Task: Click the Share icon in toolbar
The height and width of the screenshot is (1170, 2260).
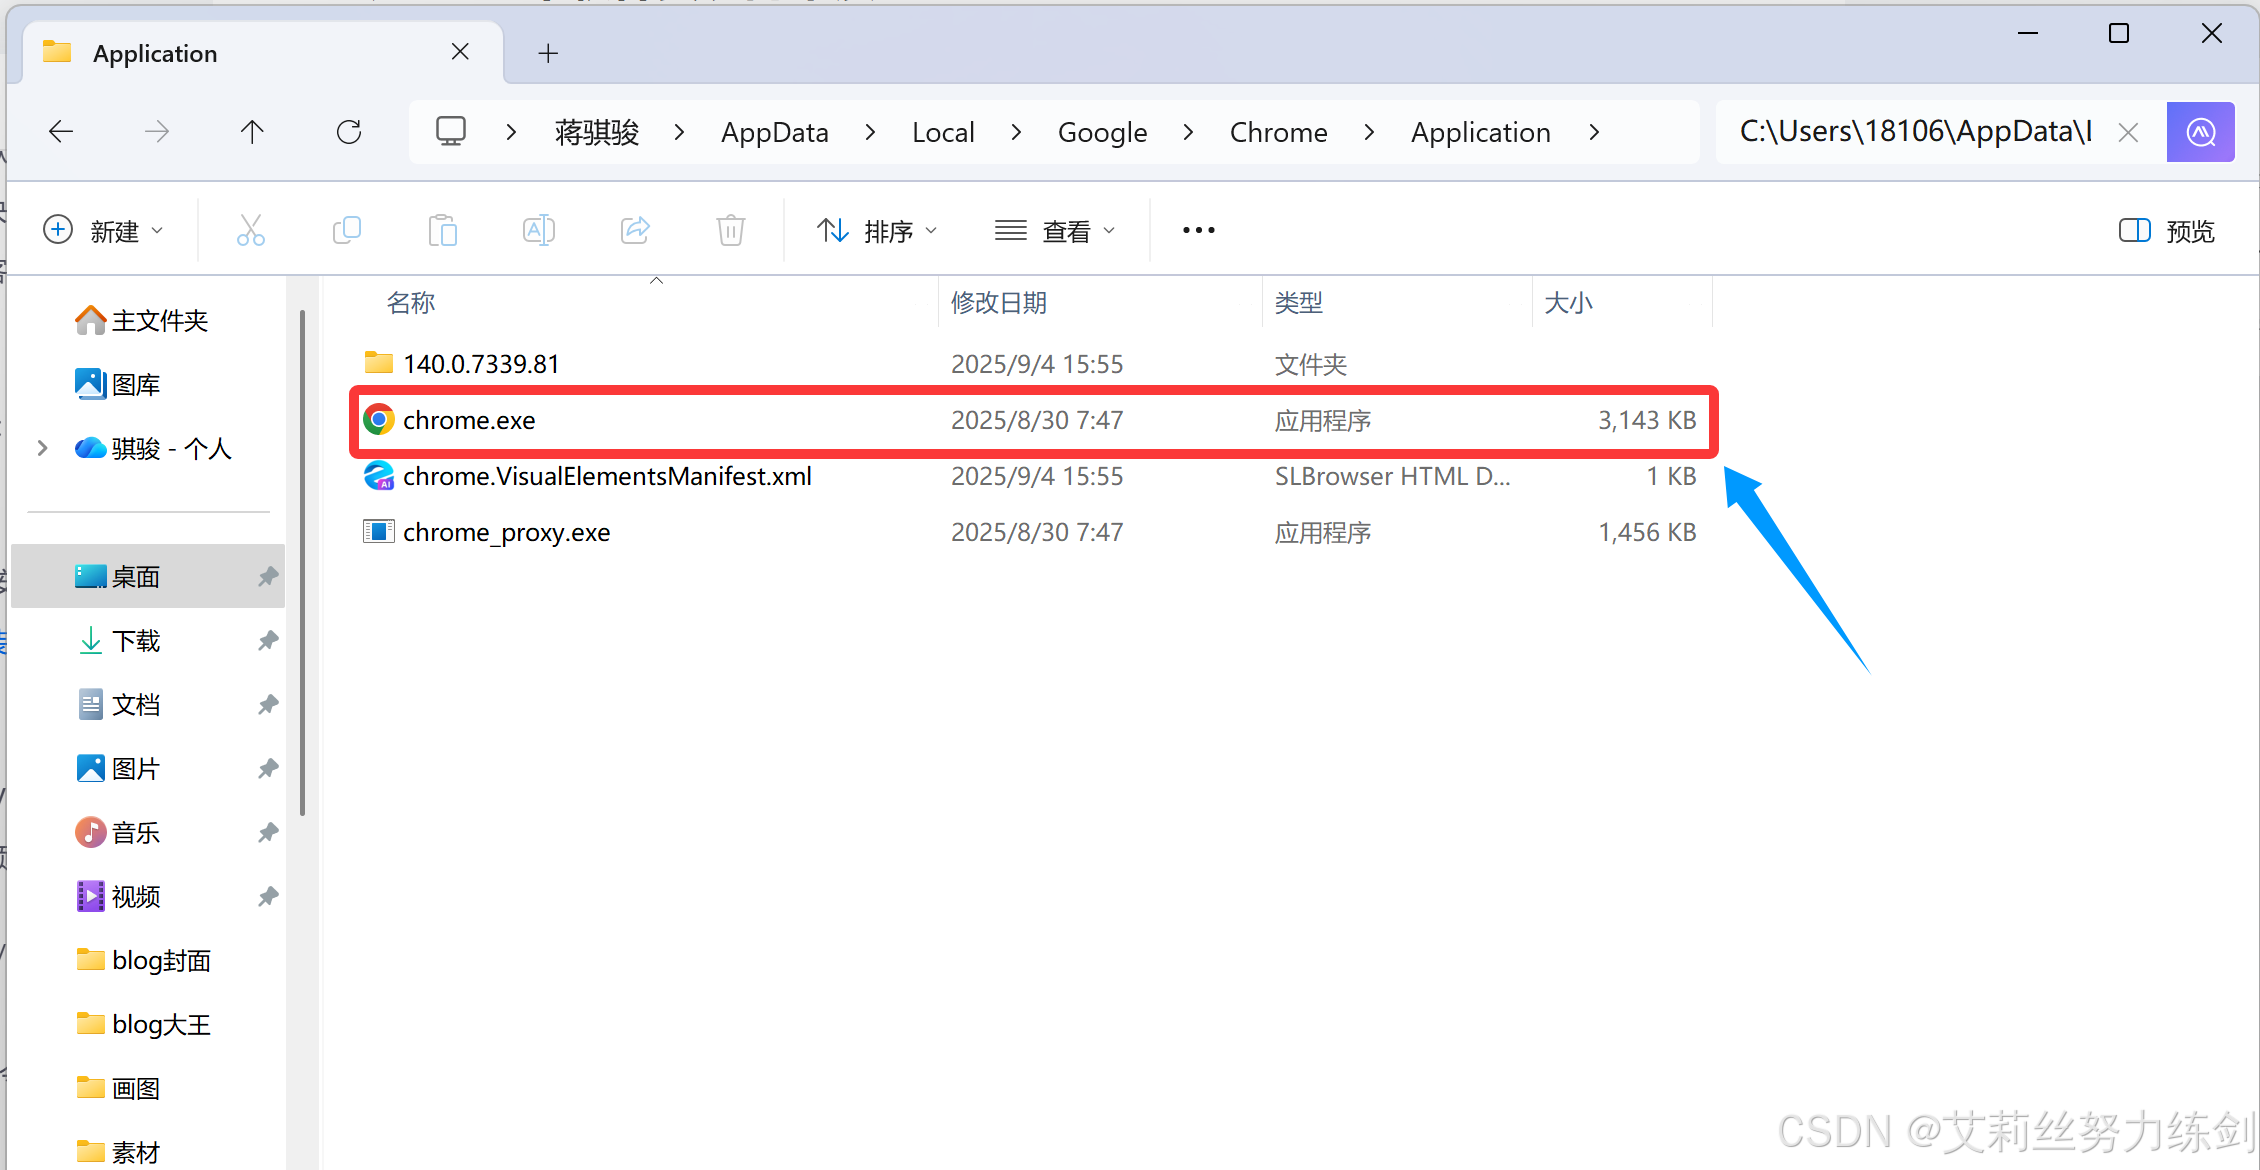Action: click(x=635, y=231)
